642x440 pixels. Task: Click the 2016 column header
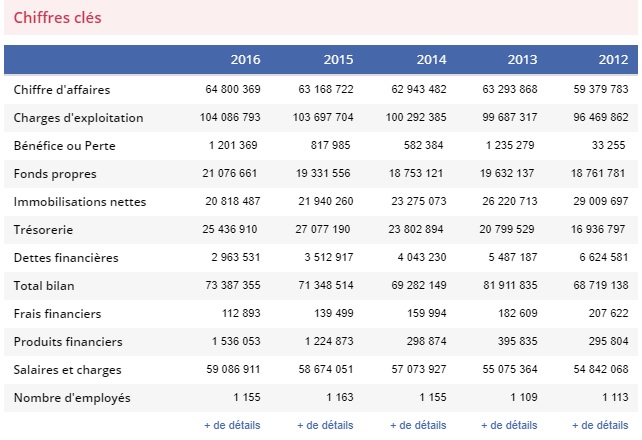click(x=245, y=59)
